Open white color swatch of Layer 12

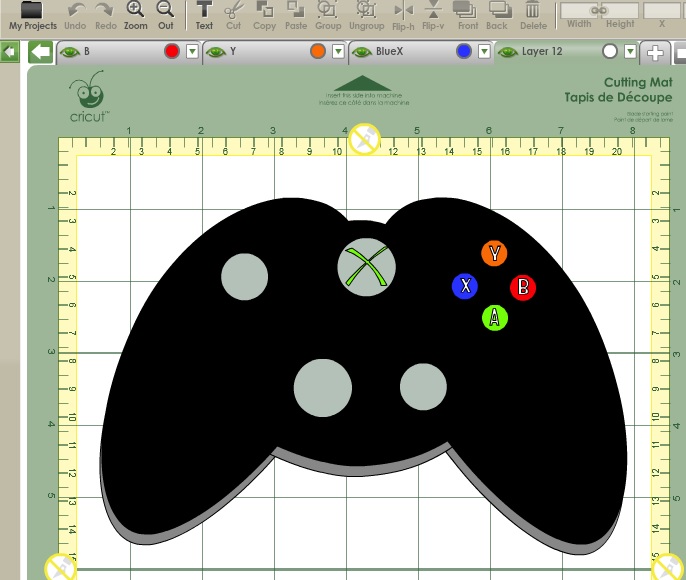pyautogui.click(x=609, y=51)
